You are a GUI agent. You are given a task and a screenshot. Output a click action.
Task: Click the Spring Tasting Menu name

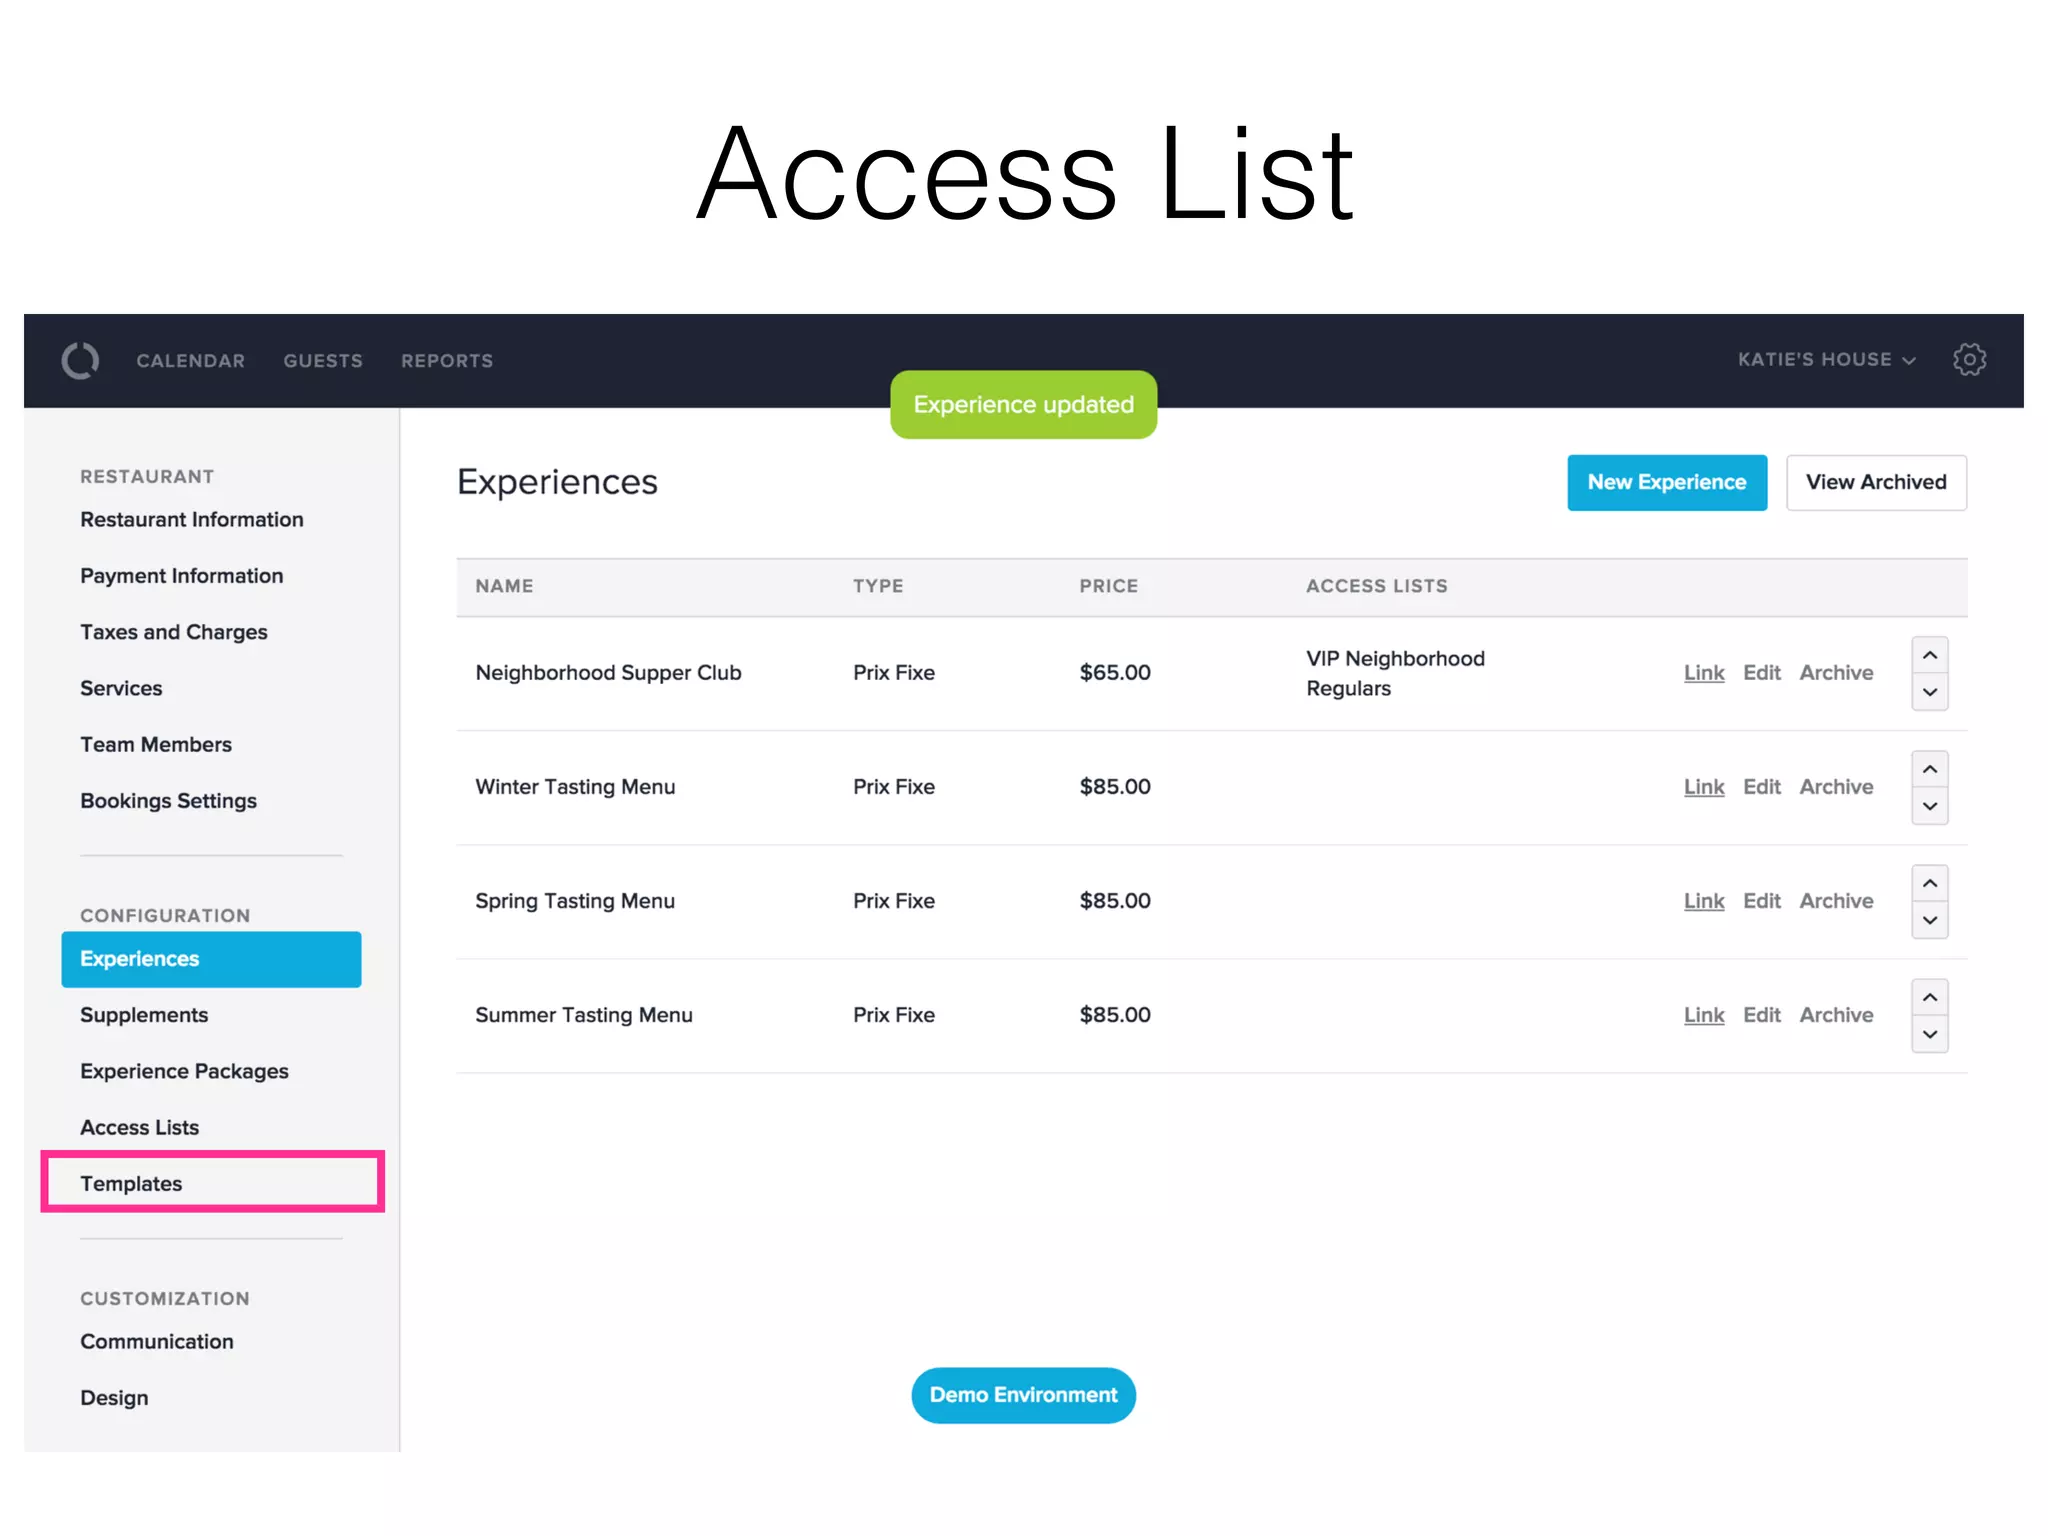tap(575, 901)
